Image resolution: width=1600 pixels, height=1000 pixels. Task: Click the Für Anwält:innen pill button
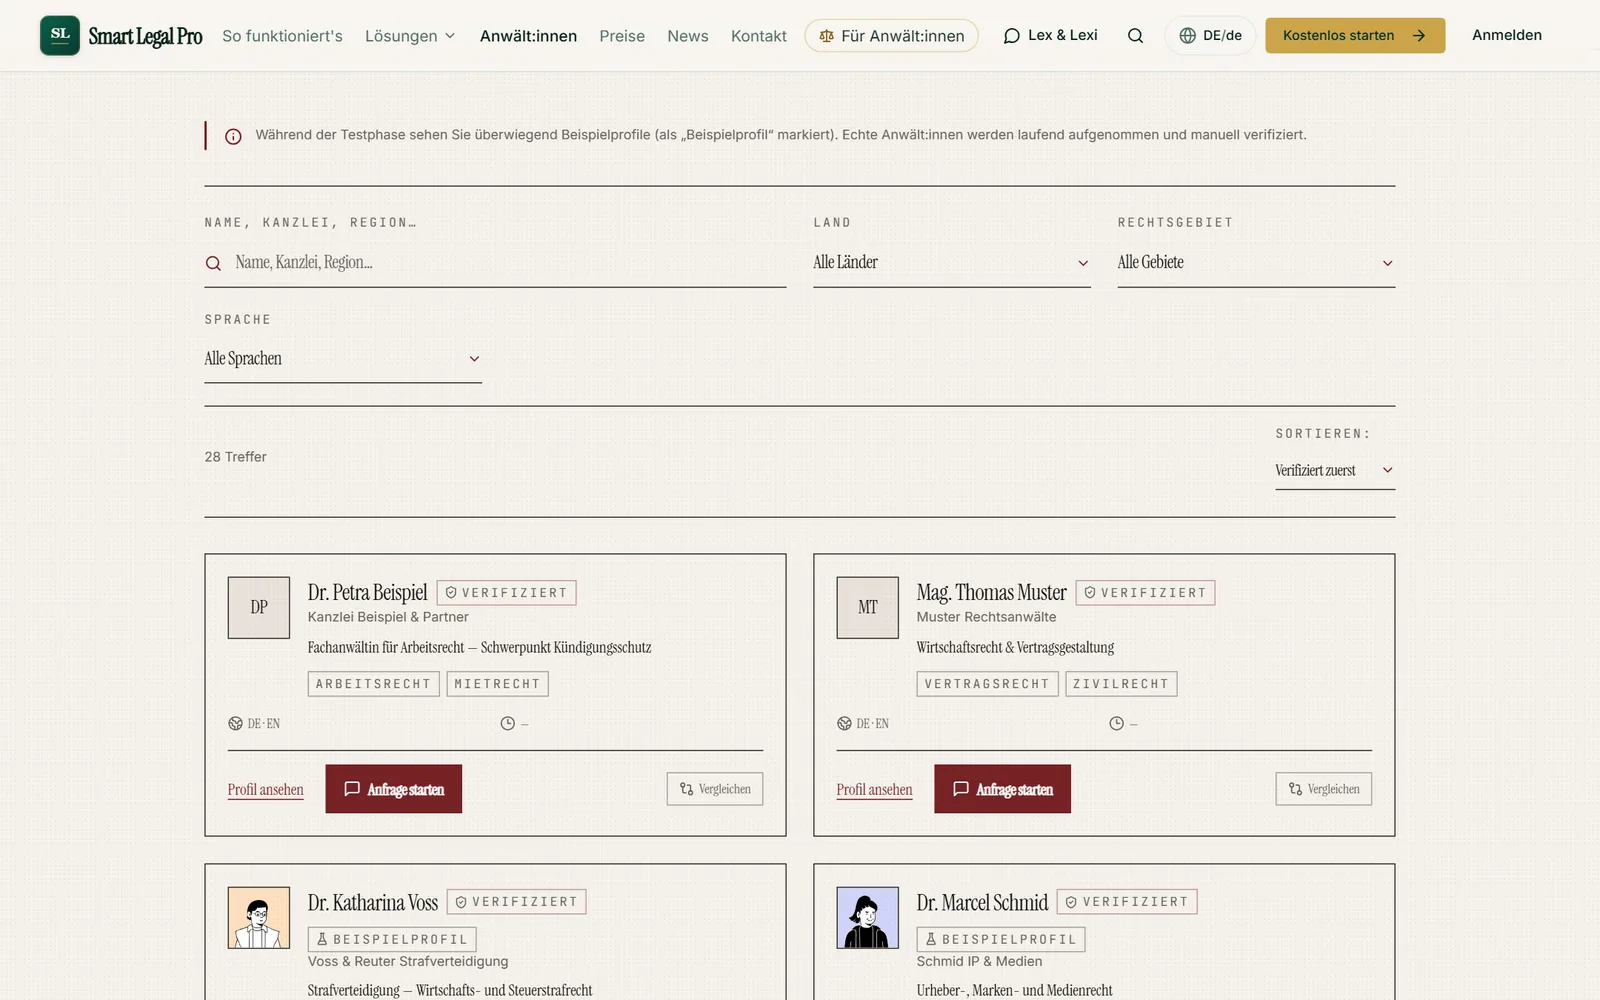[x=892, y=36]
